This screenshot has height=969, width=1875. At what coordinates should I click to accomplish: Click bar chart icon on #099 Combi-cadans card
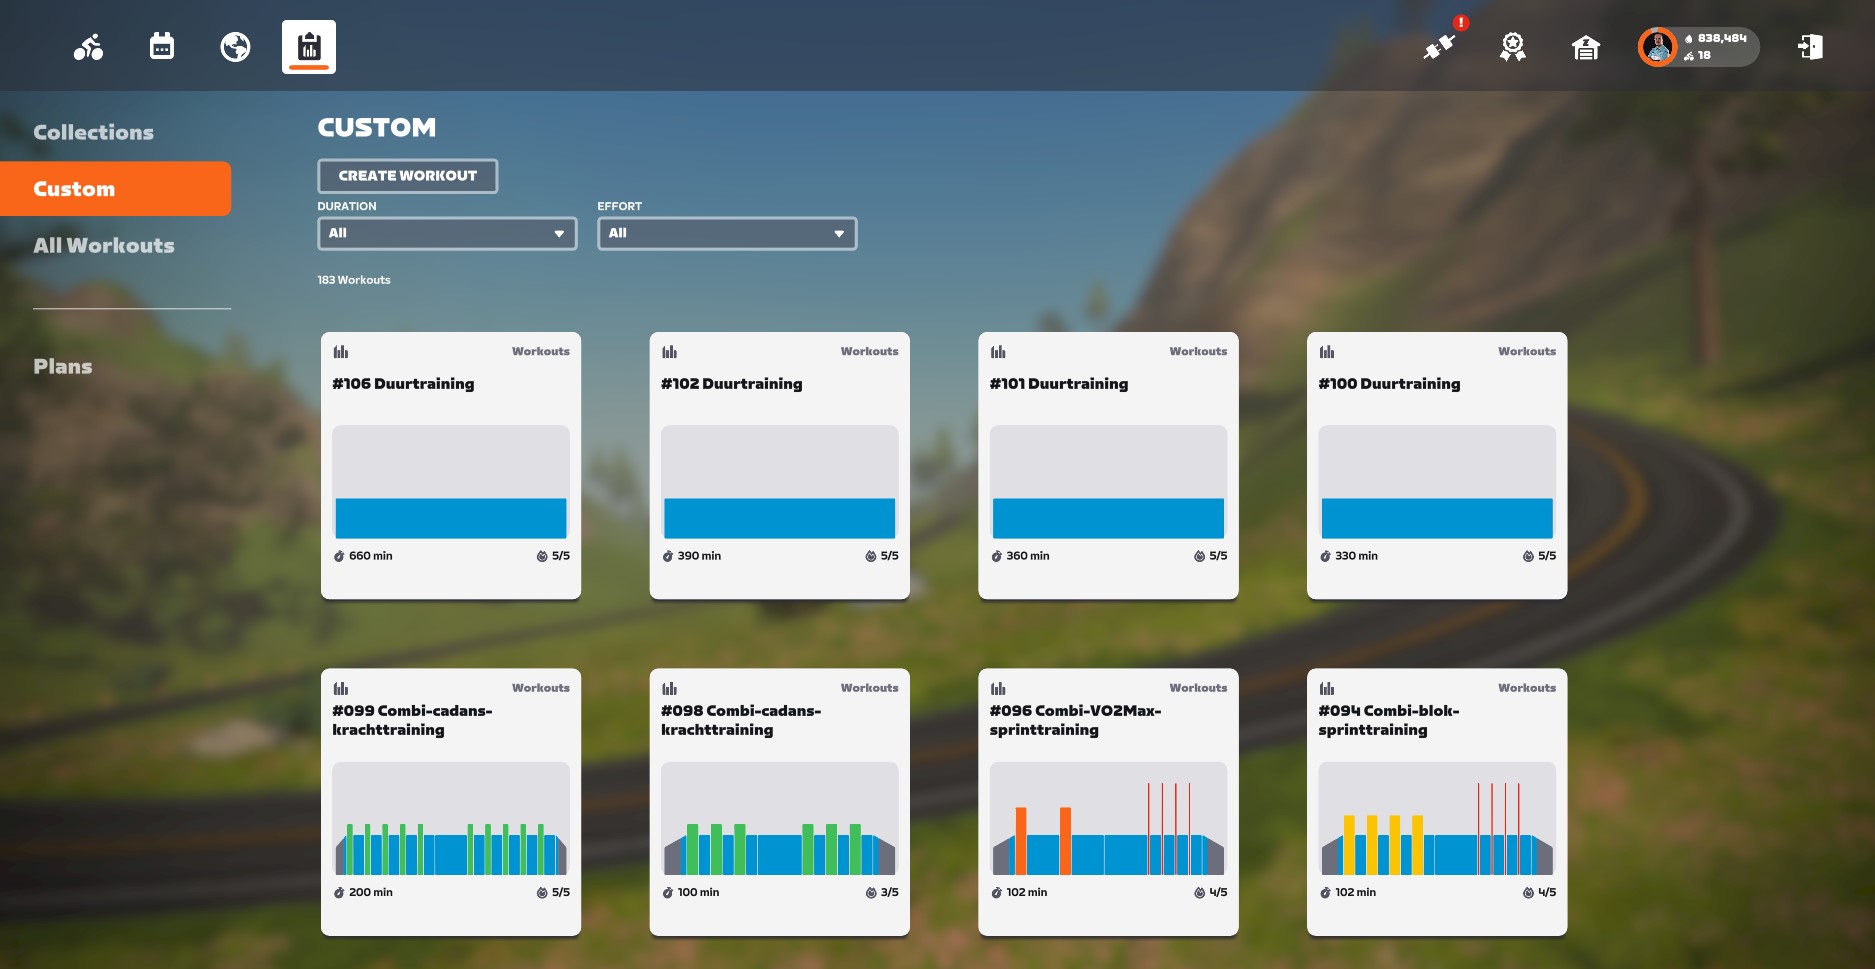pos(341,688)
